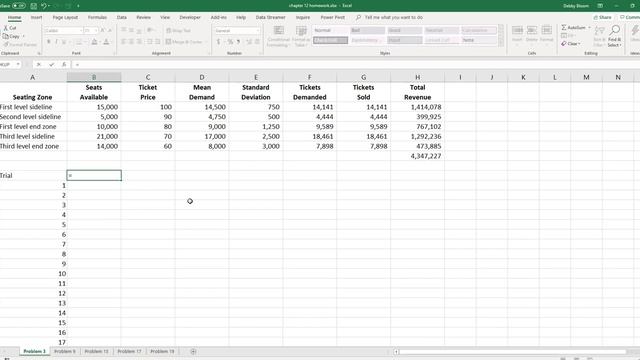Click the New Sheet plus icon

[193, 351]
